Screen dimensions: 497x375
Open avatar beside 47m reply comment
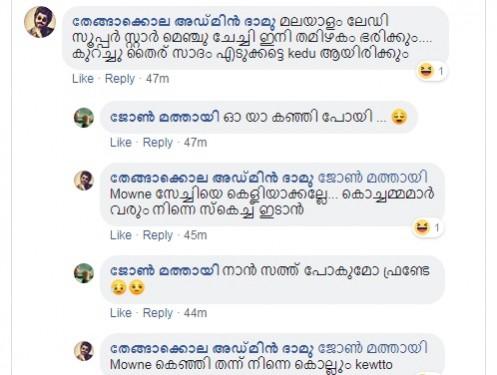(84, 118)
